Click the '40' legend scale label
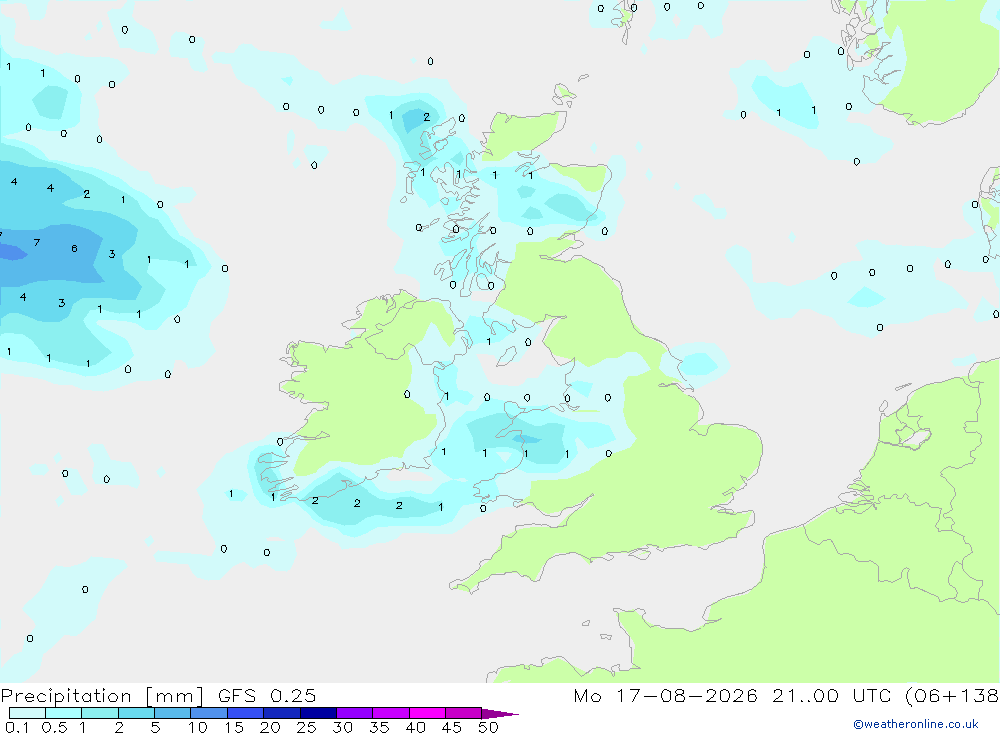The width and height of the screenshot is (1000, 733). [x=415, y=727]
